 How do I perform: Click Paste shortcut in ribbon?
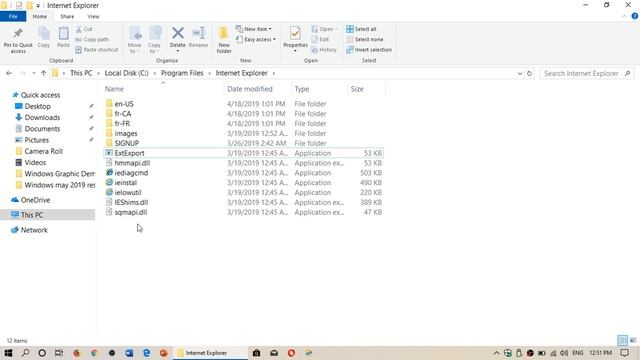97,50
